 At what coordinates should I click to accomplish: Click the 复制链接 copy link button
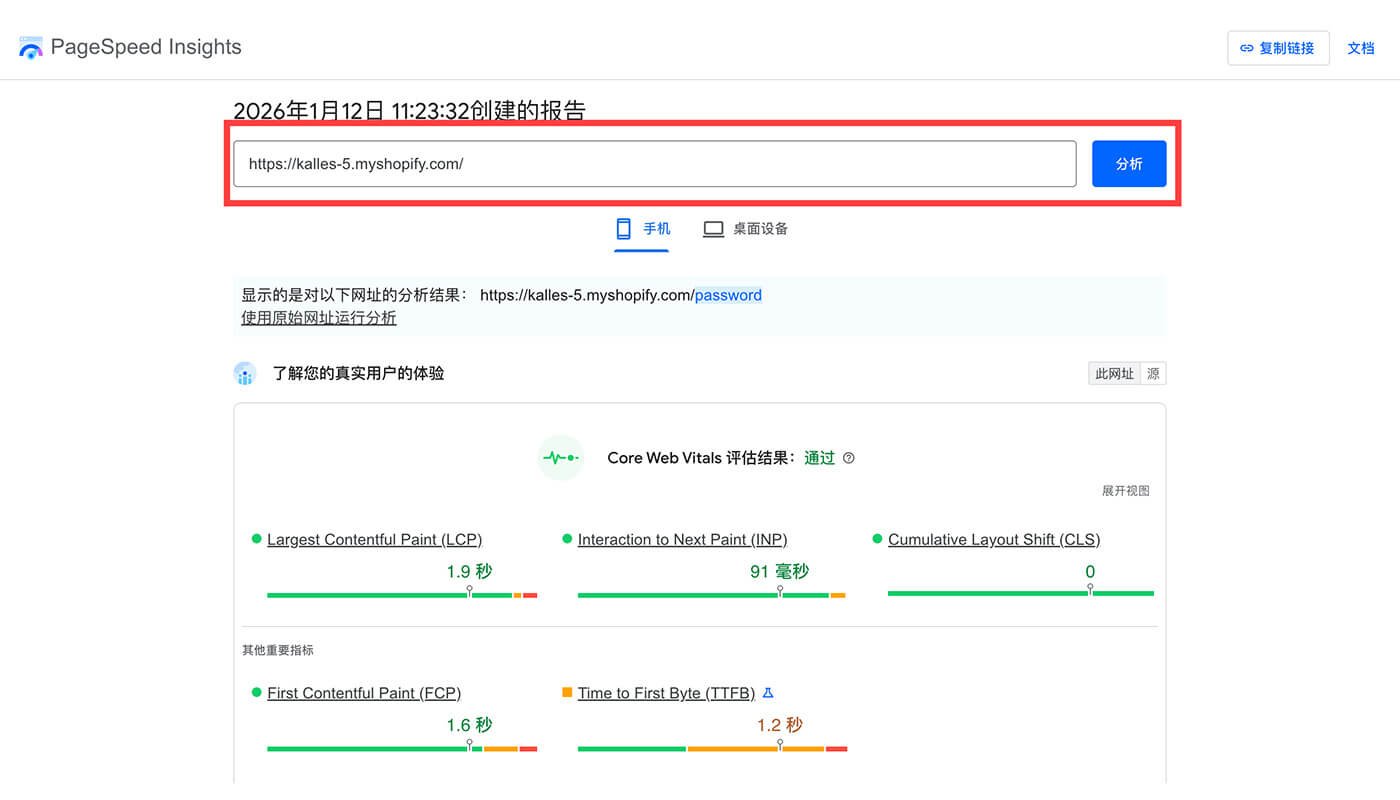click(x=1277, y=48)
